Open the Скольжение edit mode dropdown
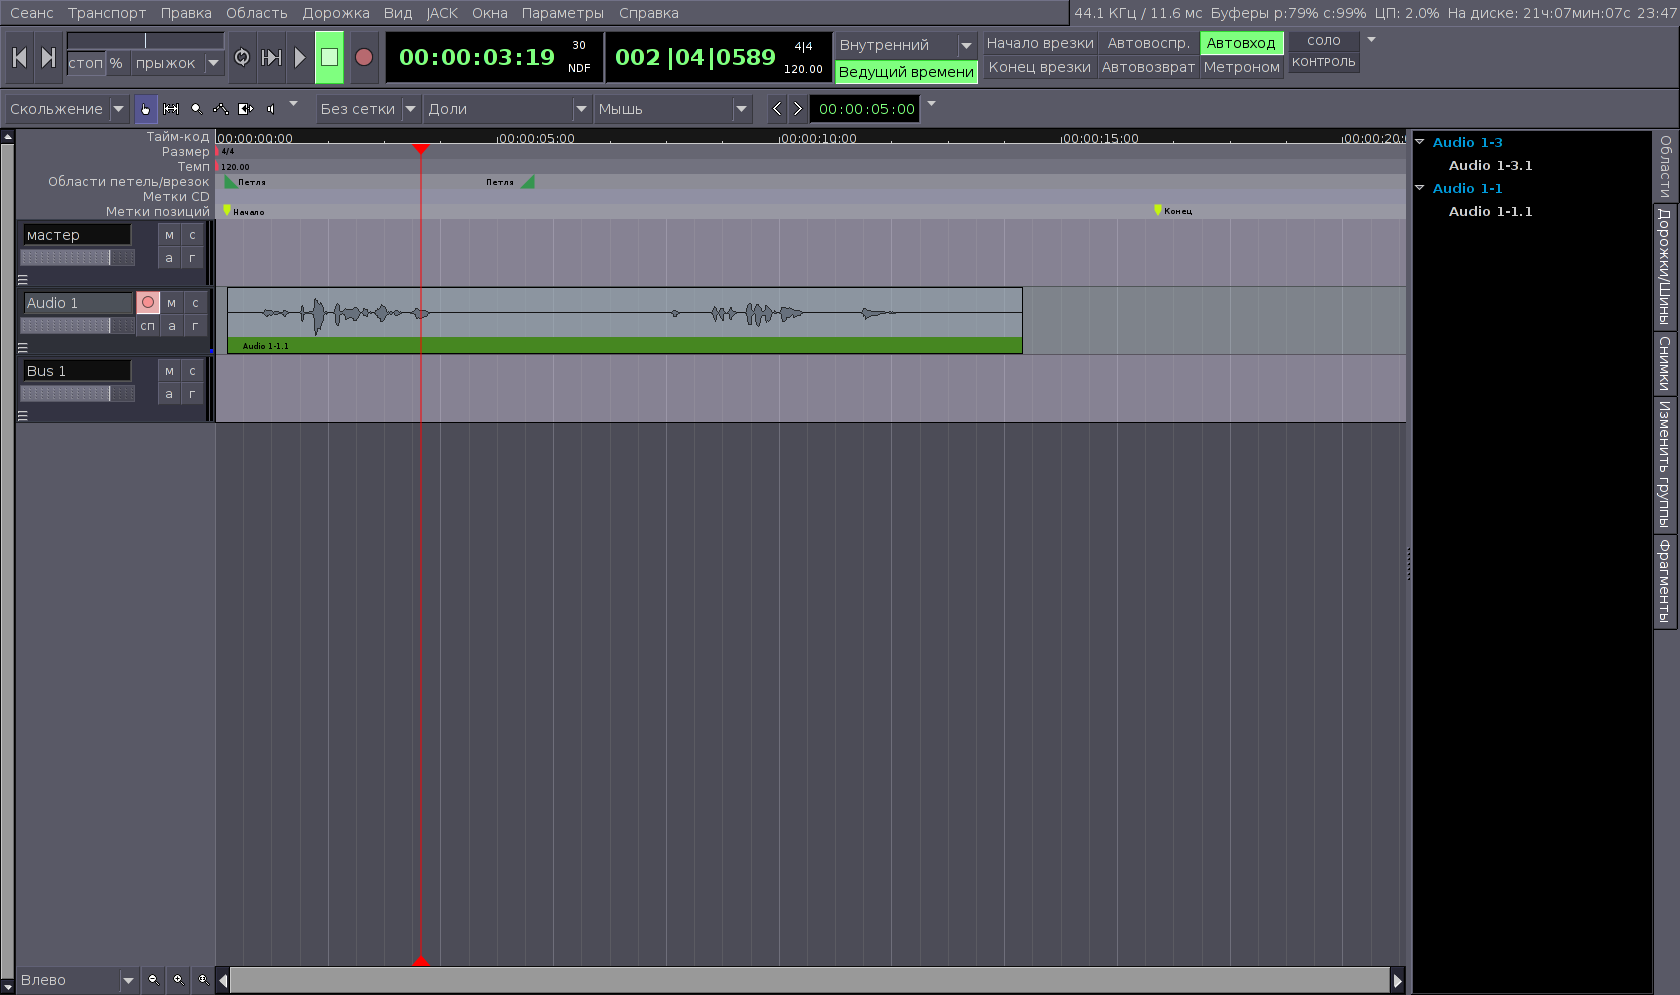The width and height of the screenshot is (1680, 995). tap(67, 109)
